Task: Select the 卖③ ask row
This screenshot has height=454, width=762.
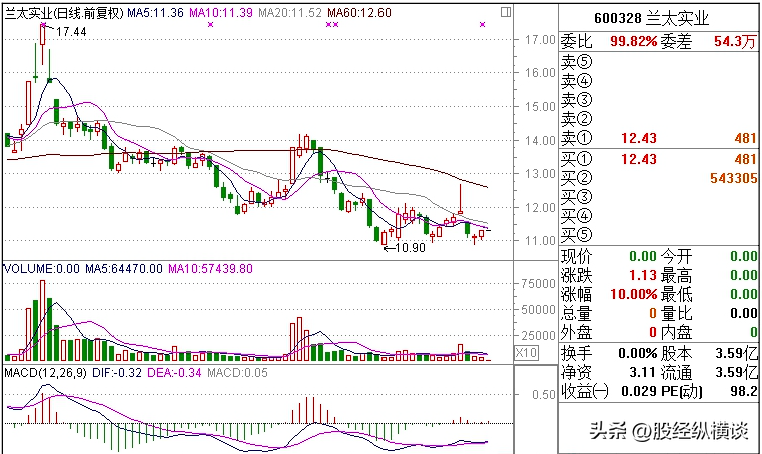Action: pos(659,100)
